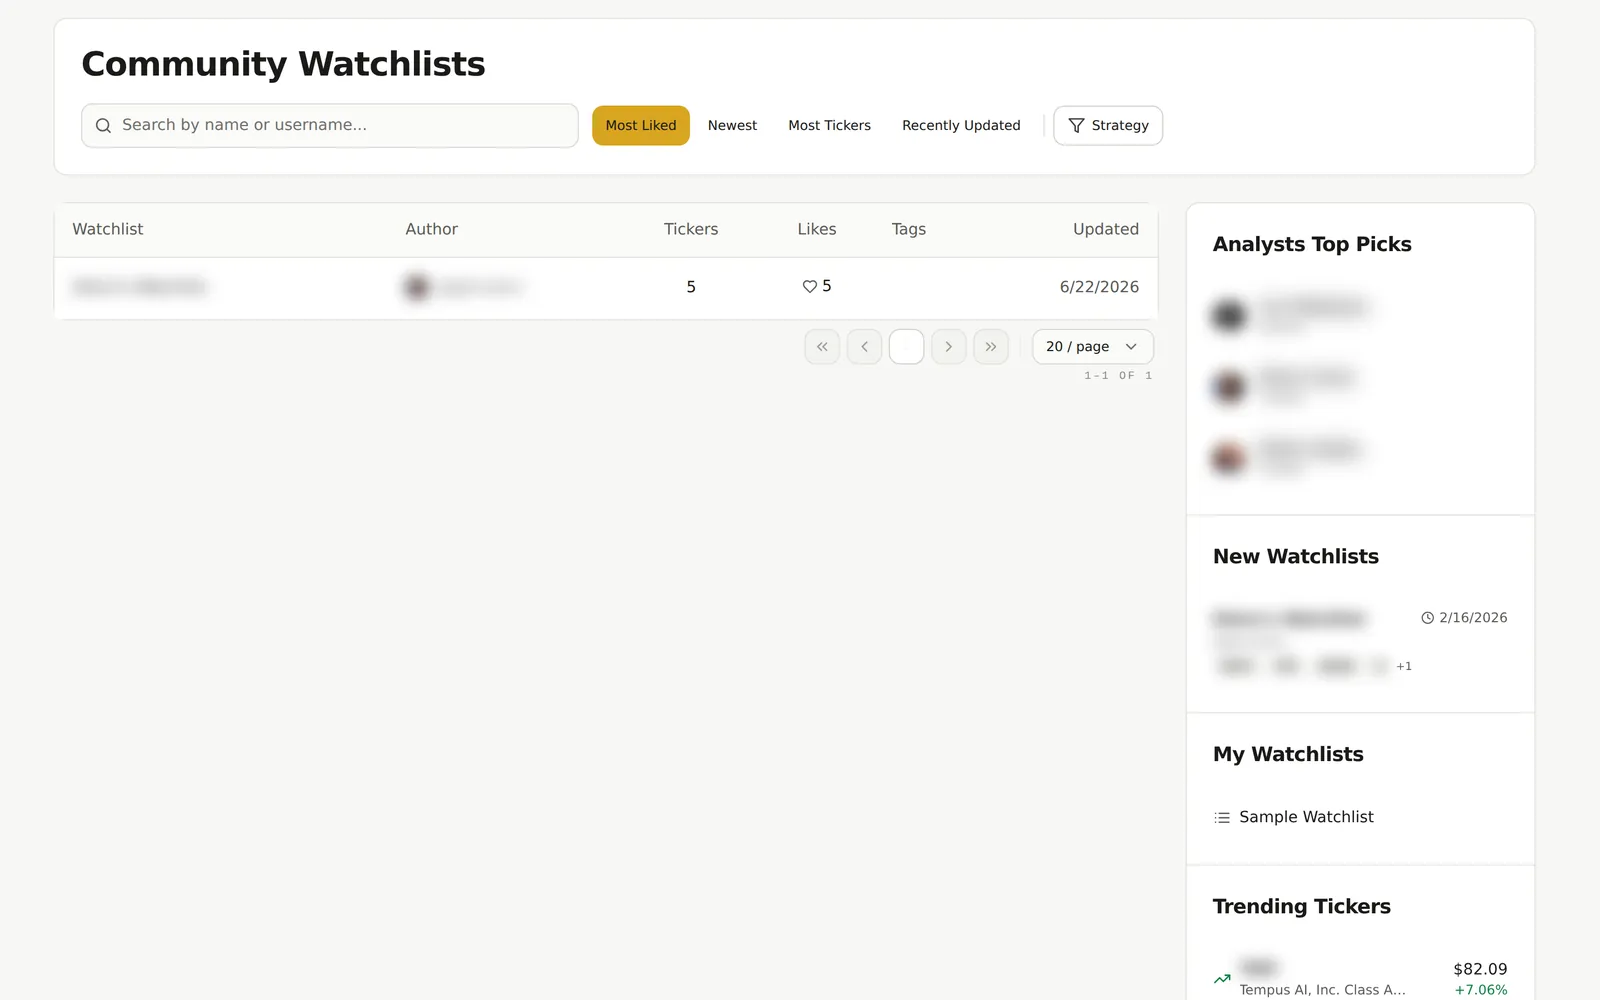Like the watchlist via heart icon
The width and height of the screenshot is (1600, 1000).
809,287
